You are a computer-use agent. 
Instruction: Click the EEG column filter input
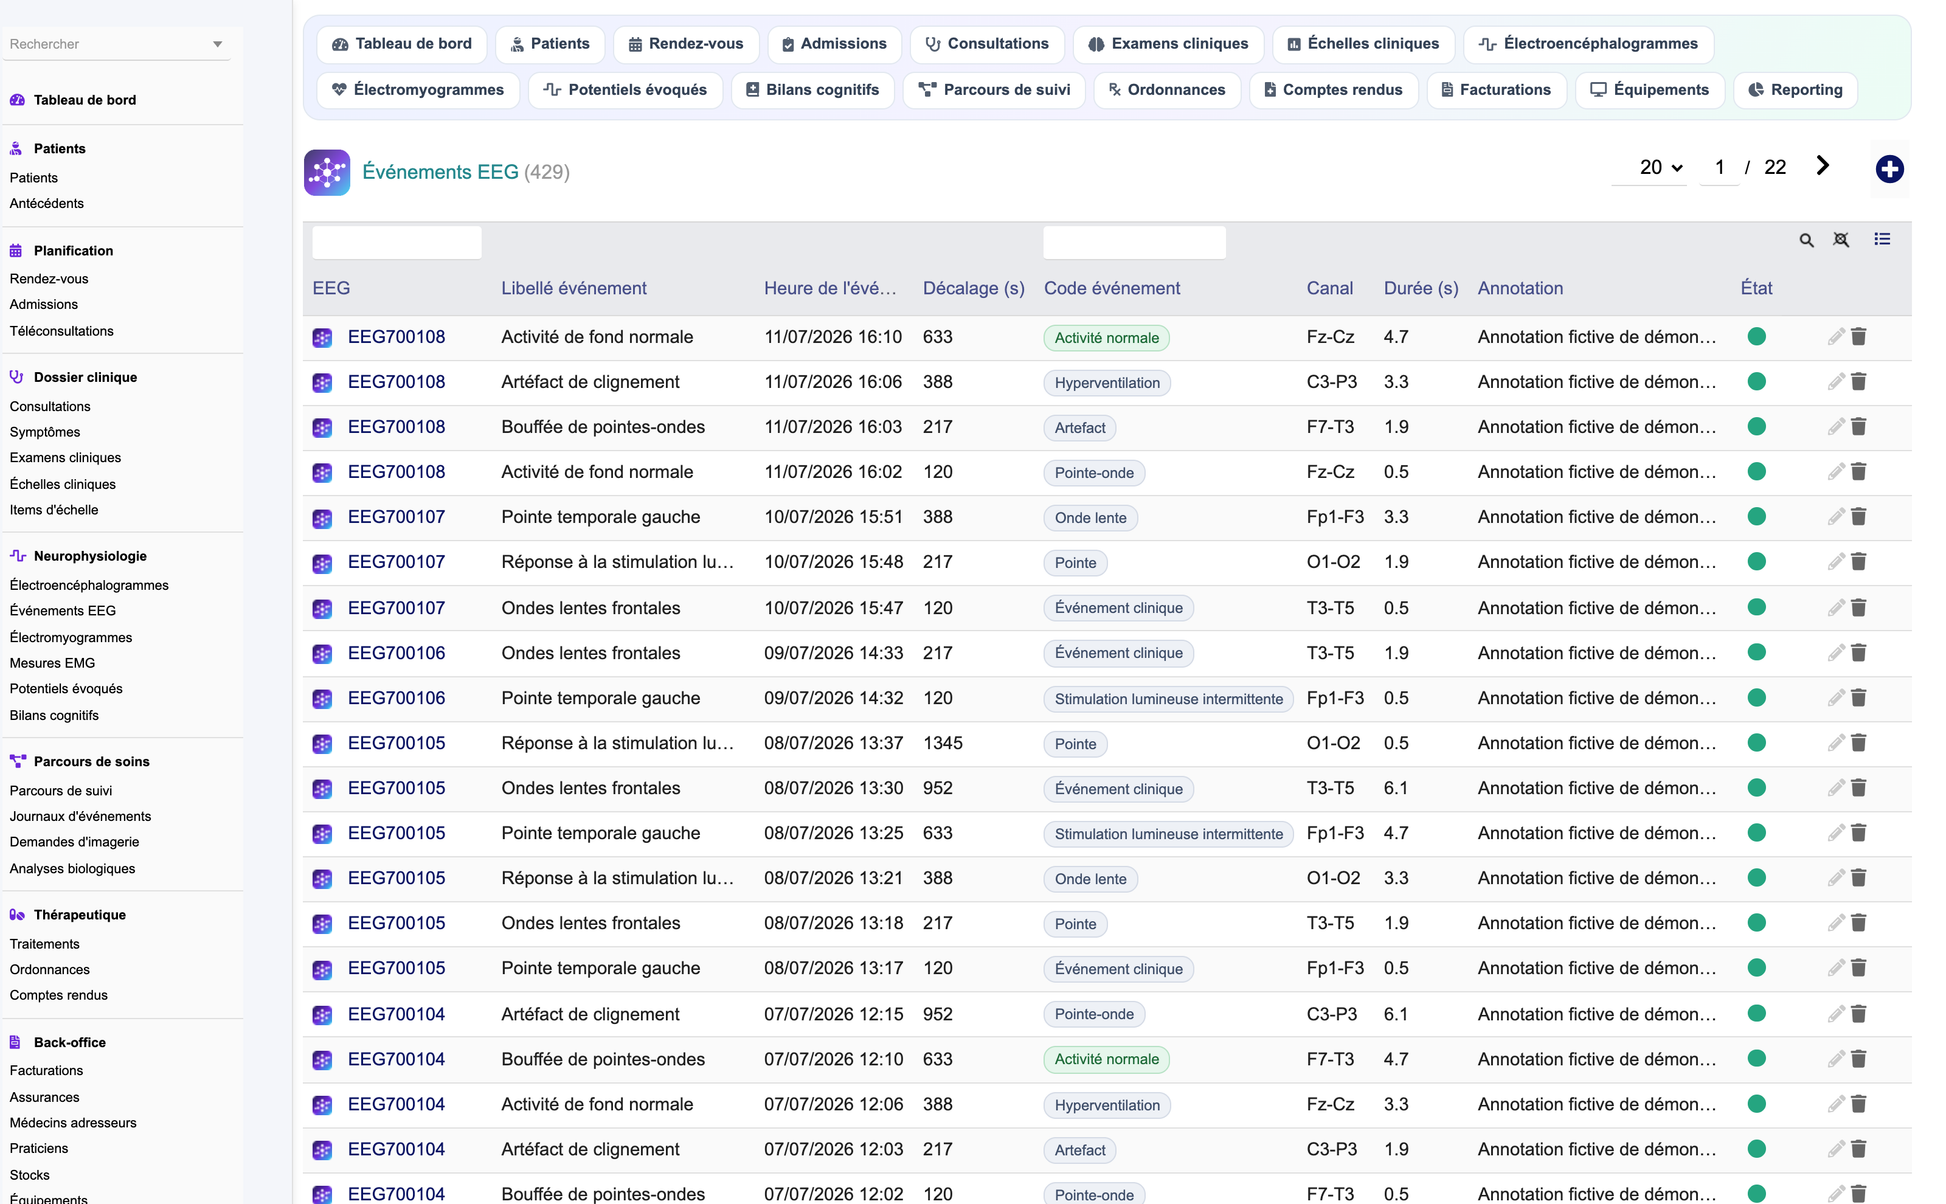[x=396, y=243]
